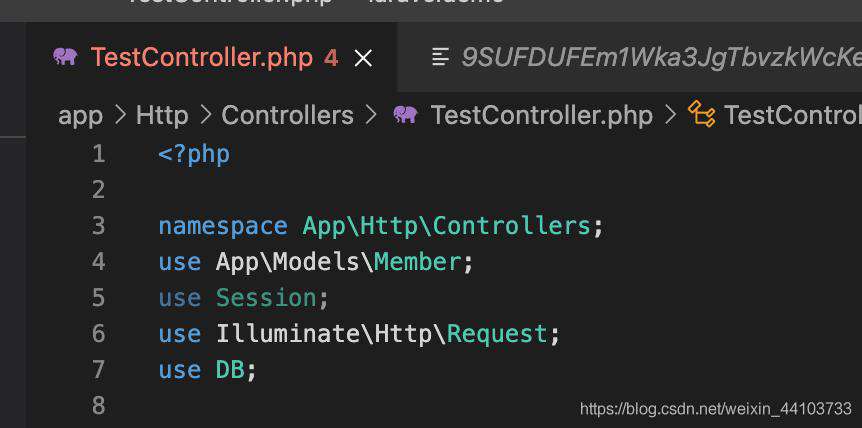862x428 pixels.
Task: Click the chevron after Controllers in breadcrumb
Action: (372, 115)
